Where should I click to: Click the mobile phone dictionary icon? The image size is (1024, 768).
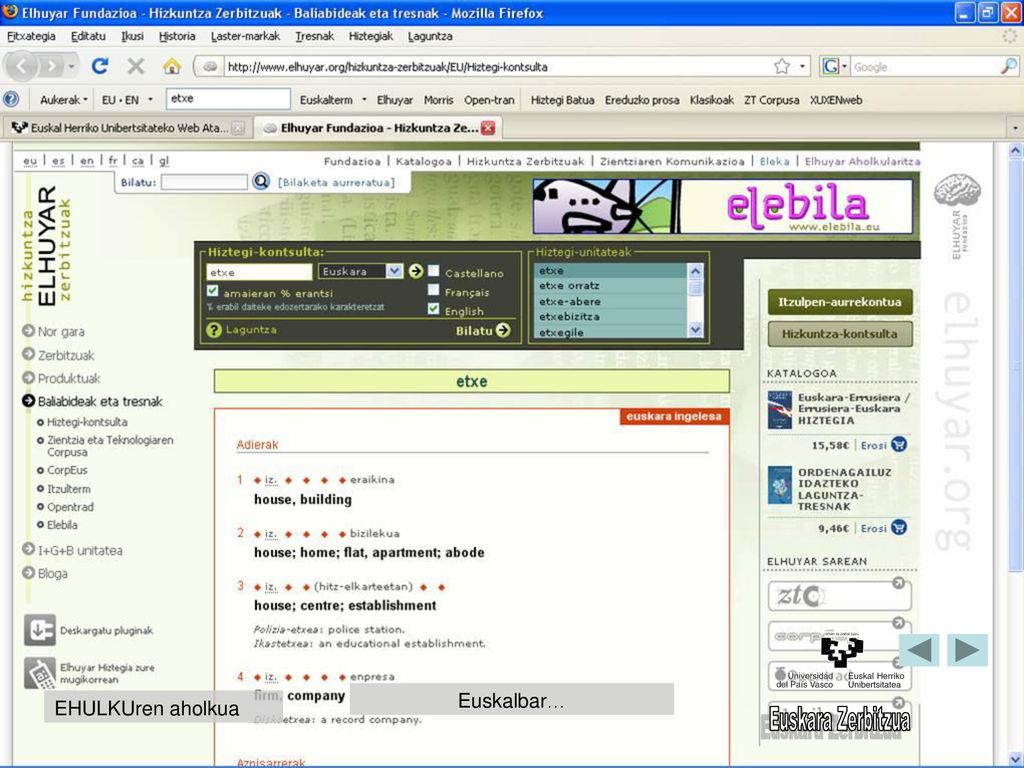(40, 673)
